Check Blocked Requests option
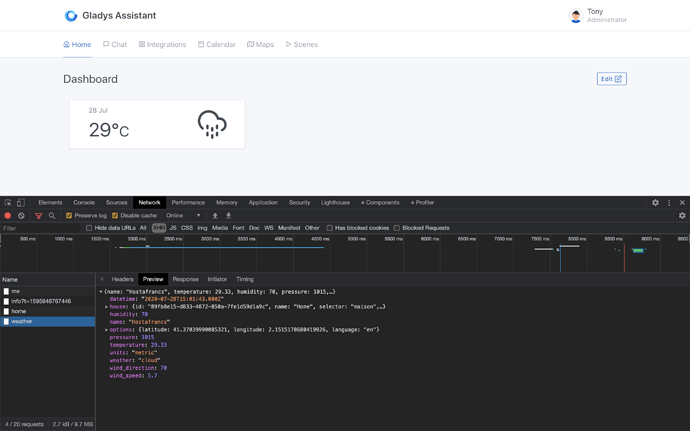The width and height of the screenshot is (690, 431). pyautogui.click(x=396, y=228)
